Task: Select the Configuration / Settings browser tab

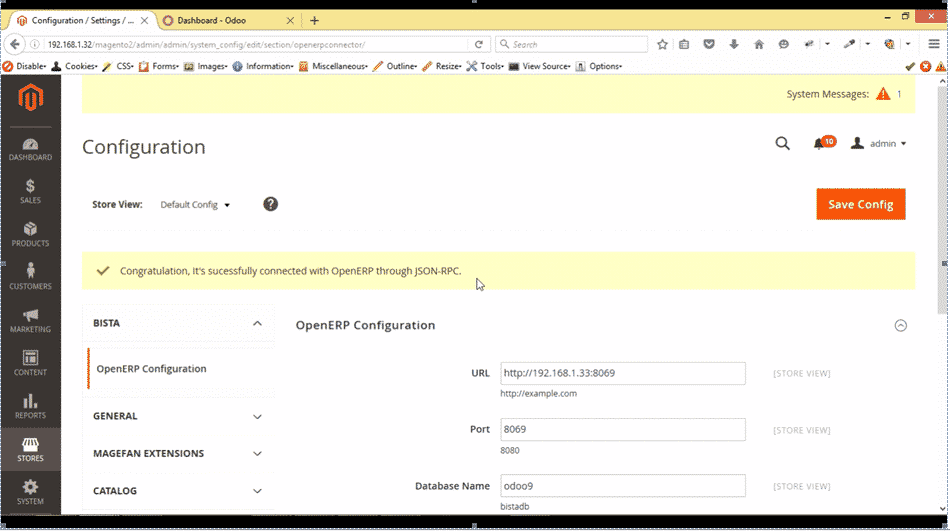Action: [x=82, y=21]
